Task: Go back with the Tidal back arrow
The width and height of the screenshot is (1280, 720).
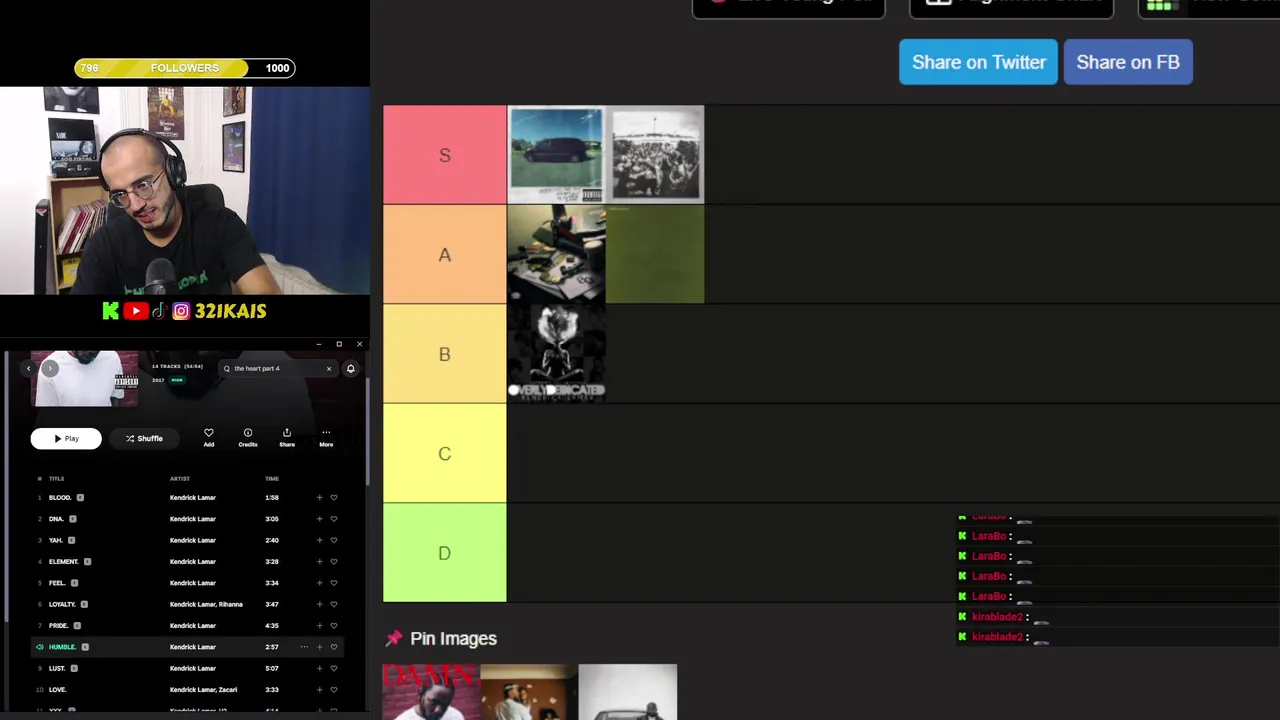Action: pyautogui.click(x=29, y=369)
